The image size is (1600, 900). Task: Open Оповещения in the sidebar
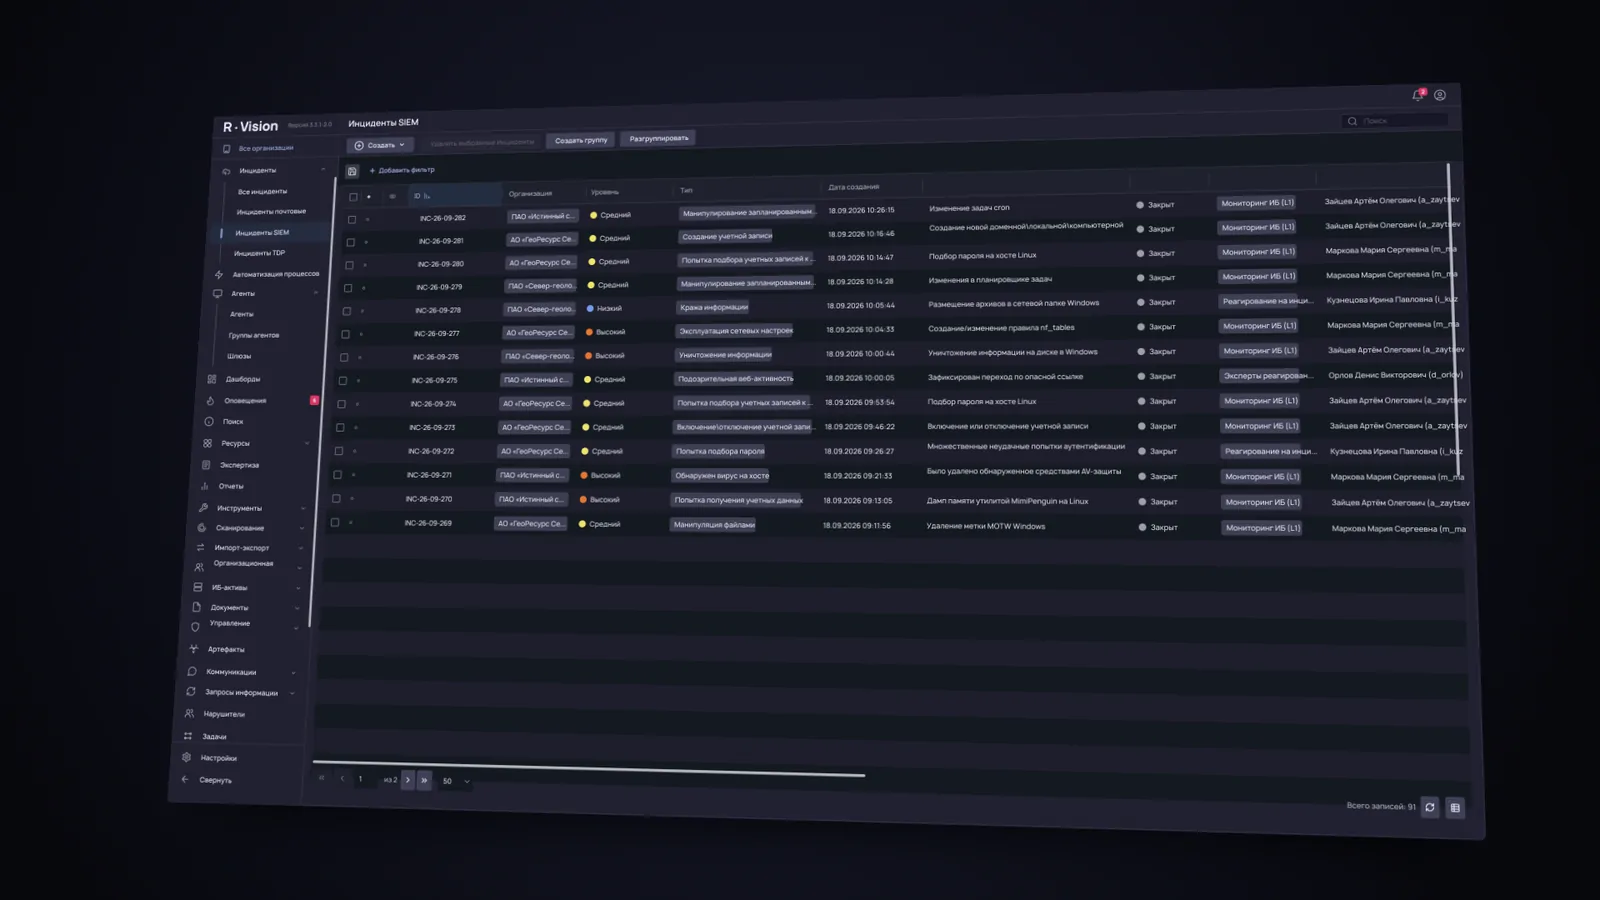(245, 400)
